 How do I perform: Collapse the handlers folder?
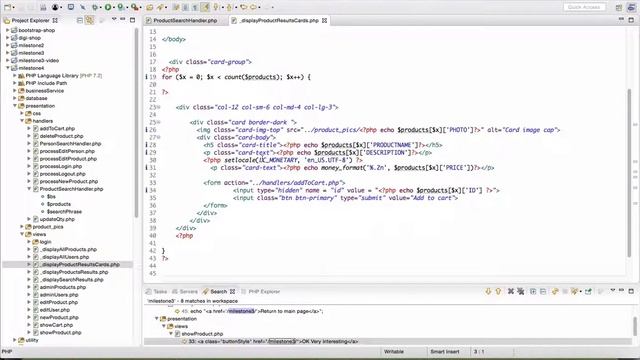[22, 121]
